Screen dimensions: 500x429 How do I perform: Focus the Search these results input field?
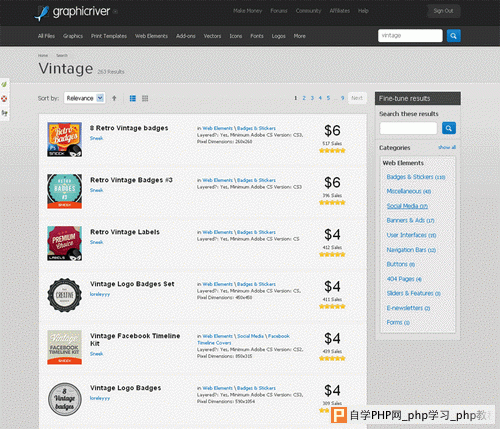tap(408, 128)
